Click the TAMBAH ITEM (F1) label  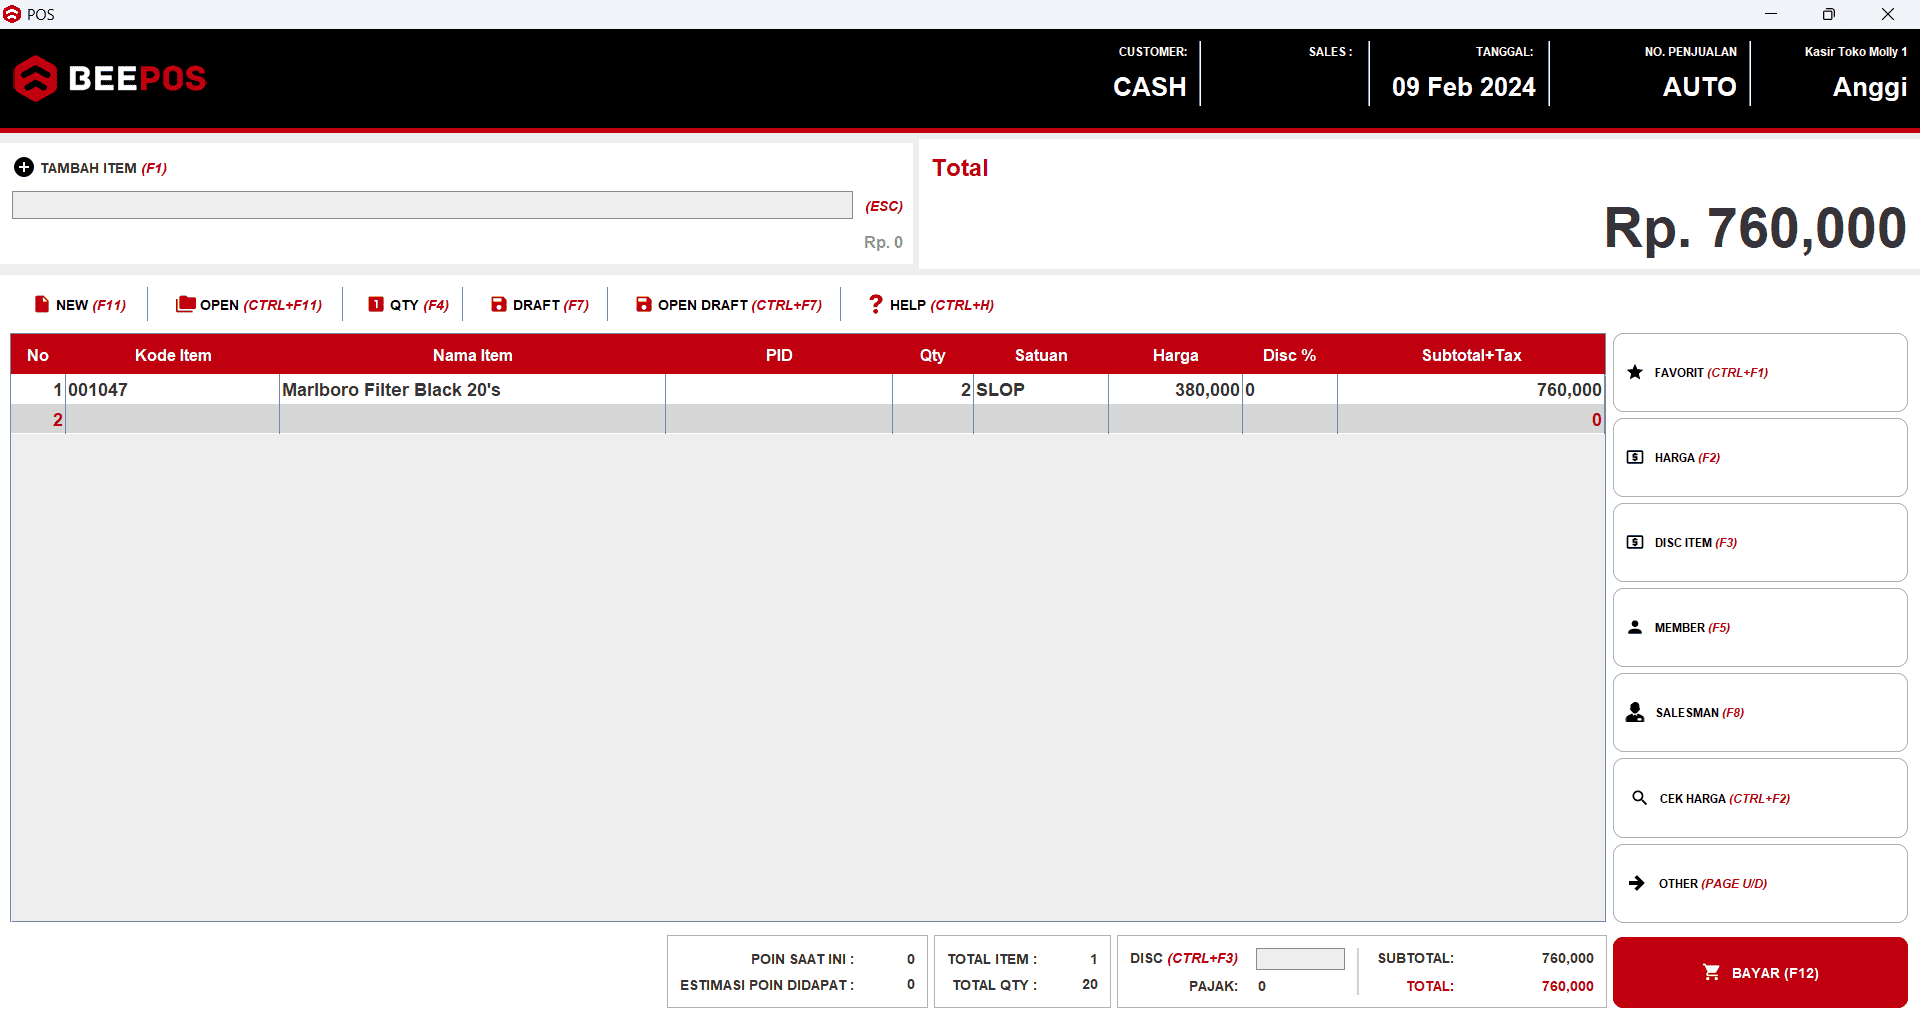103,168
